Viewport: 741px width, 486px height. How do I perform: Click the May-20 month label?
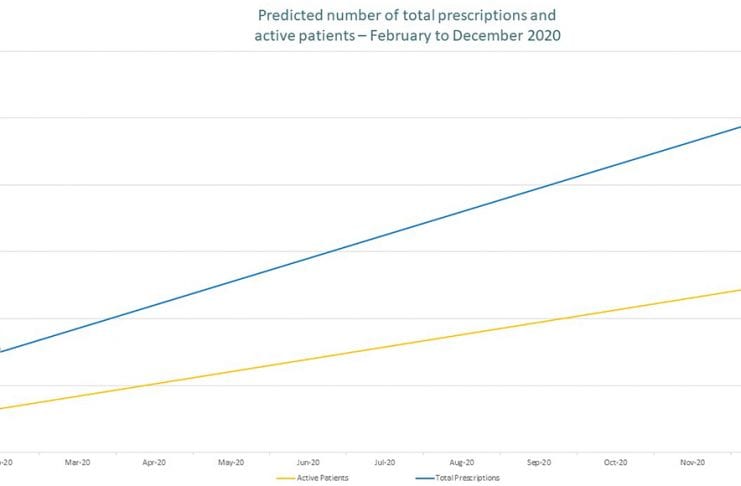pos(231,463)
